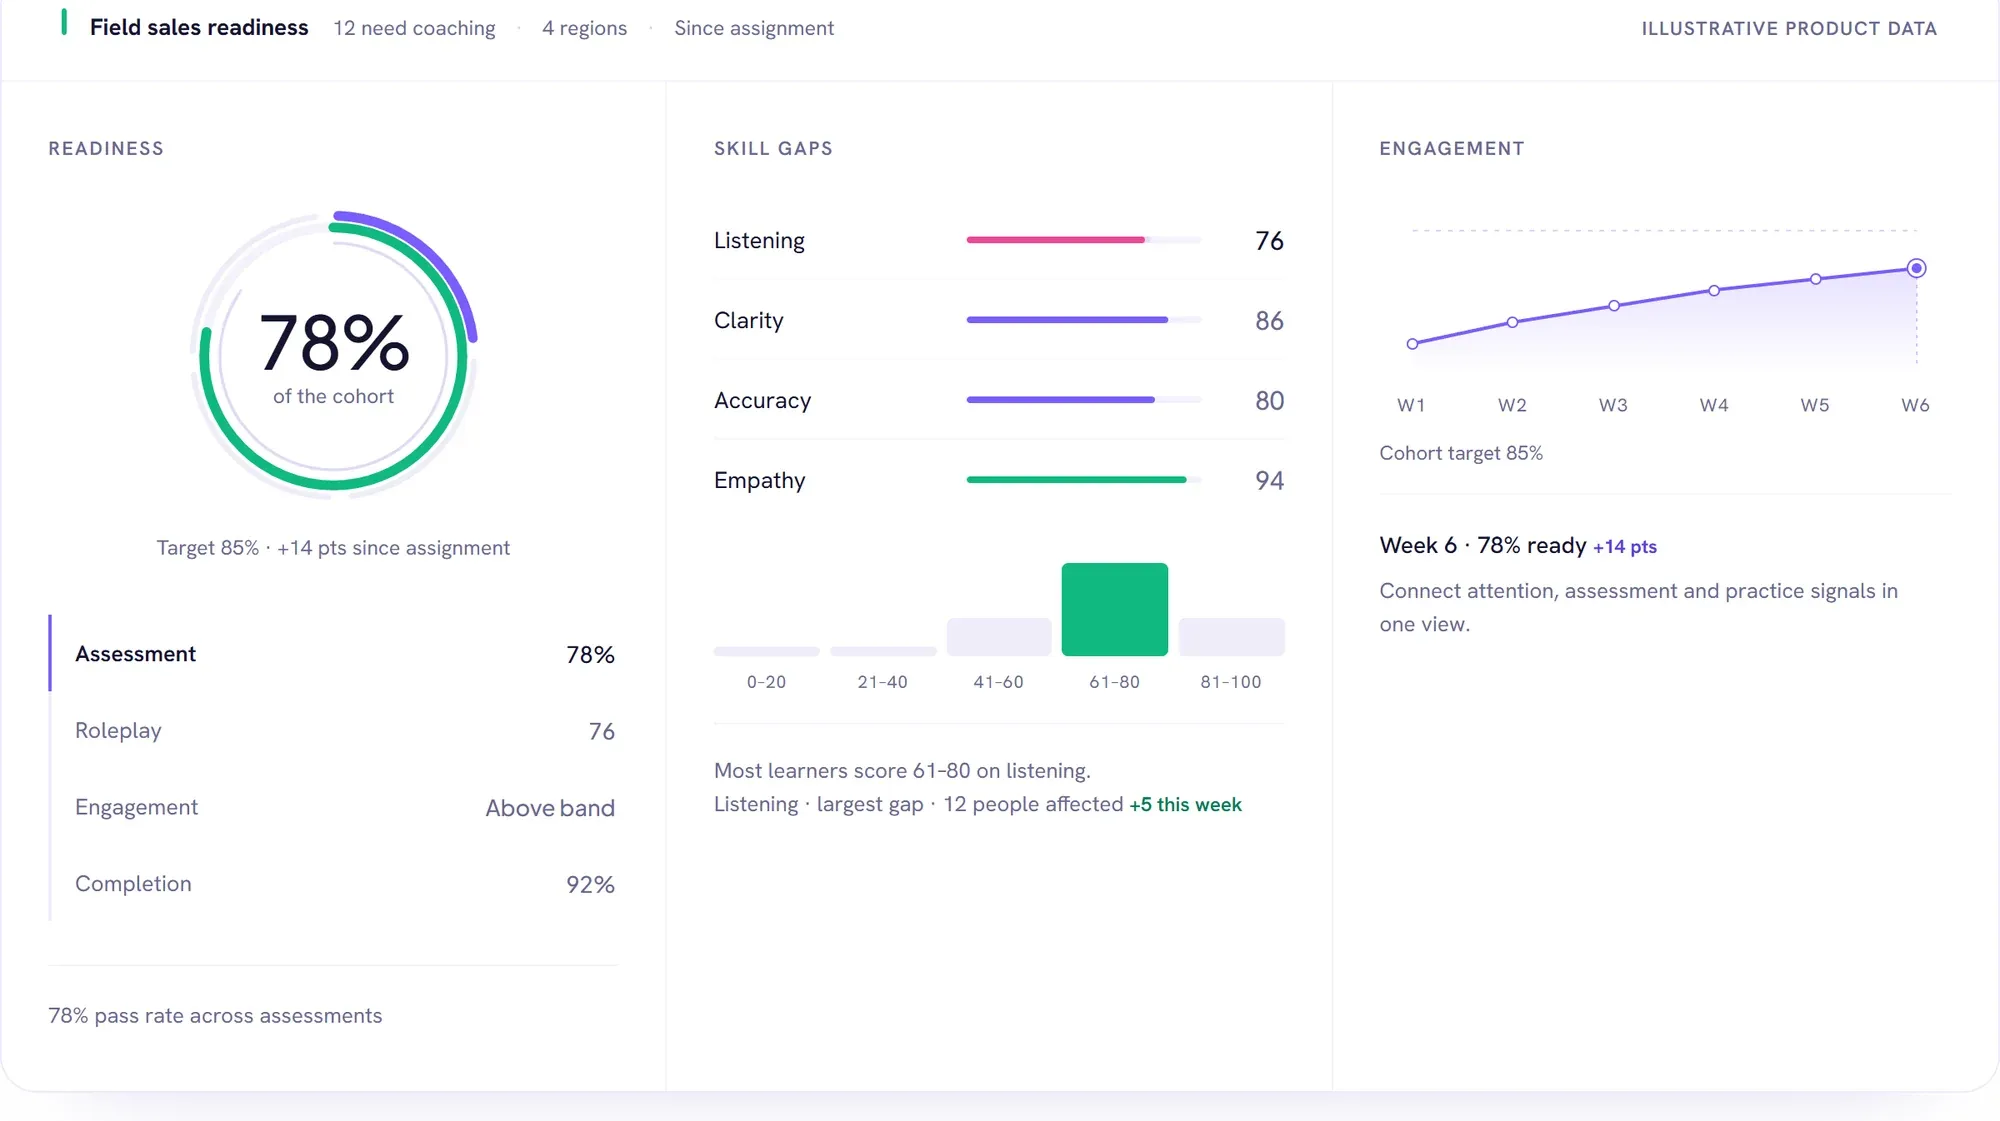Click the W2 data point on chart
The image size is (2000, 1121).
1512,322
